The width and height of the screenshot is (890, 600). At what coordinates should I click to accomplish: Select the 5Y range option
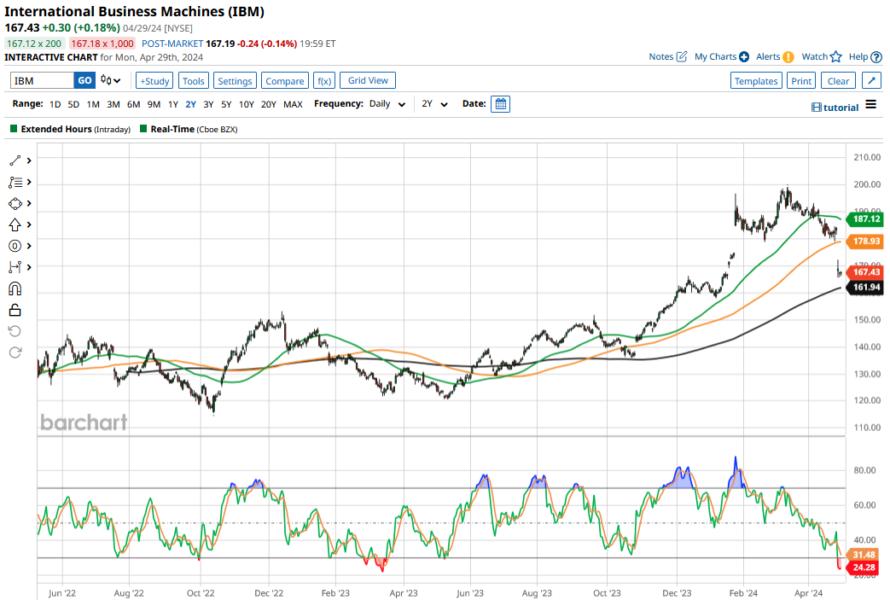click(226, 104)
